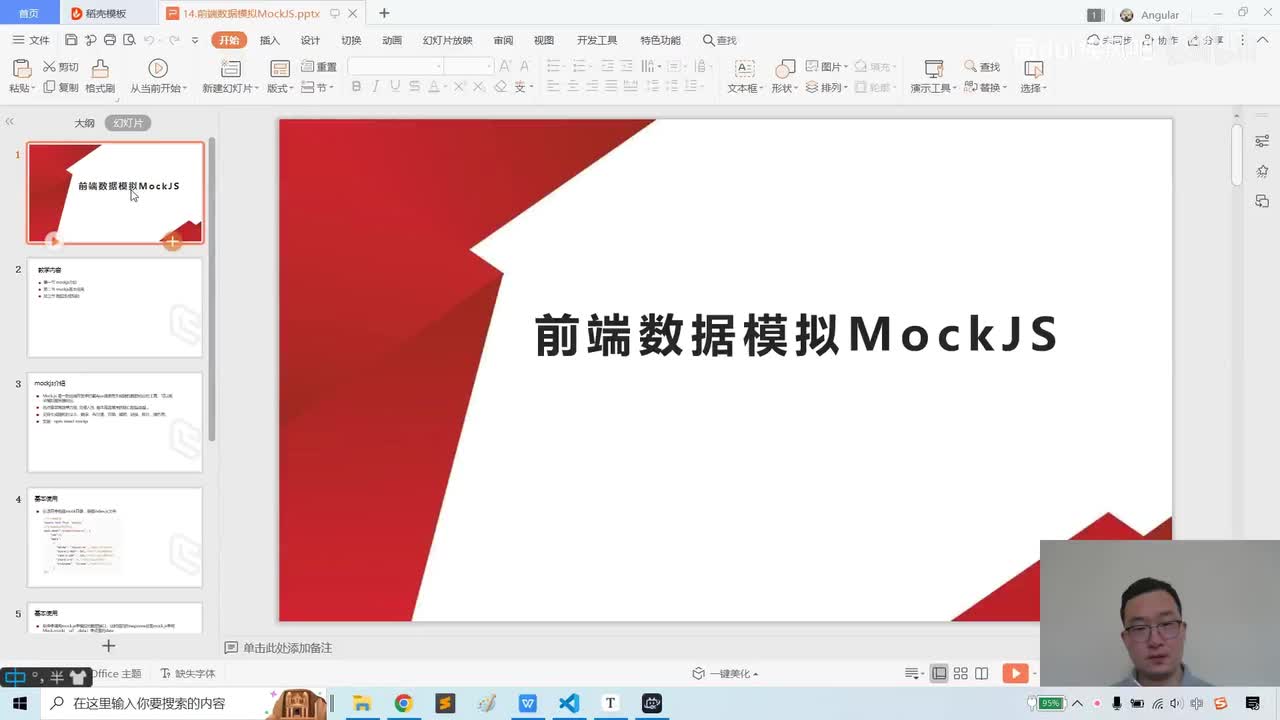Screen dimensions: 1280x720
Task: Switch to Slide Sorter view icon
Action: coord(960,674)
